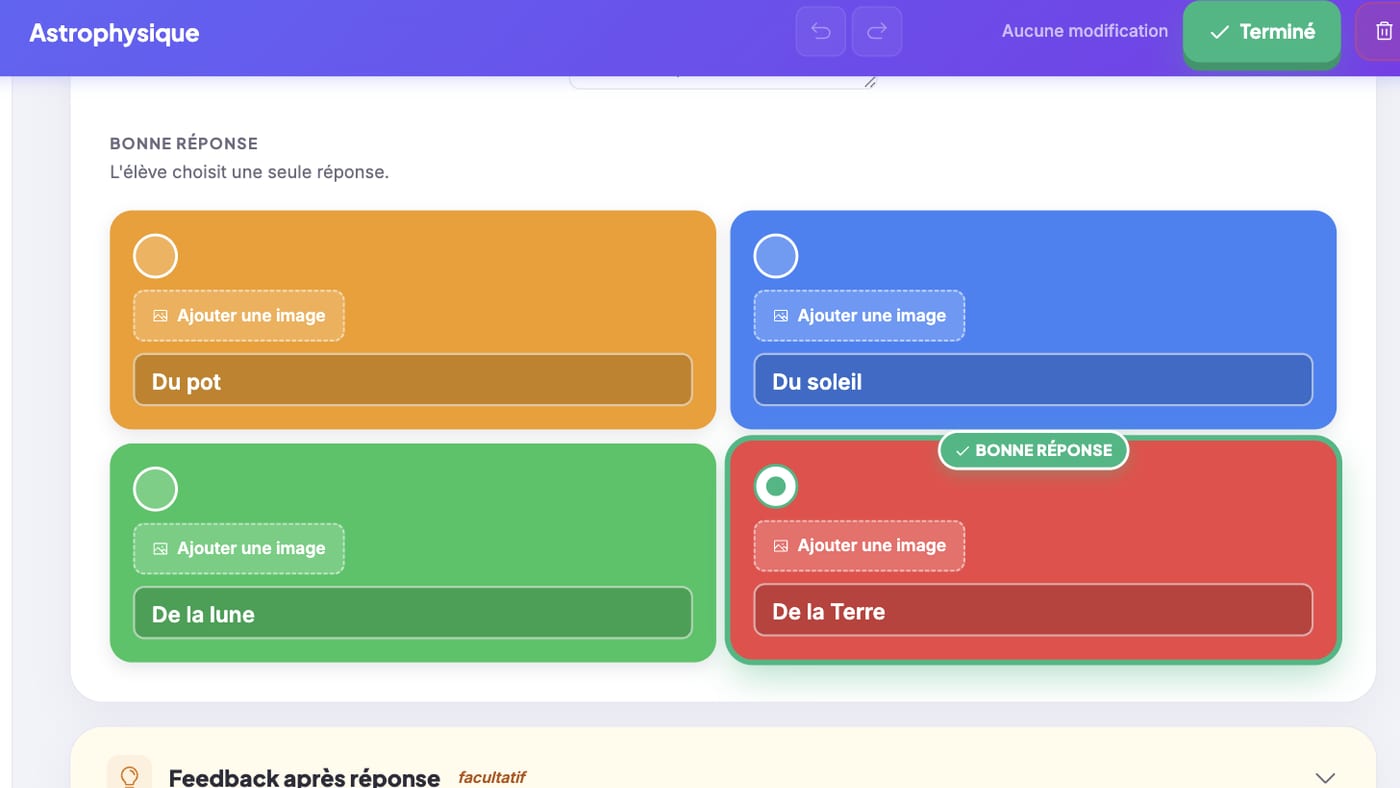Add an image to "Du pot" answer

(x=239, y=315)
